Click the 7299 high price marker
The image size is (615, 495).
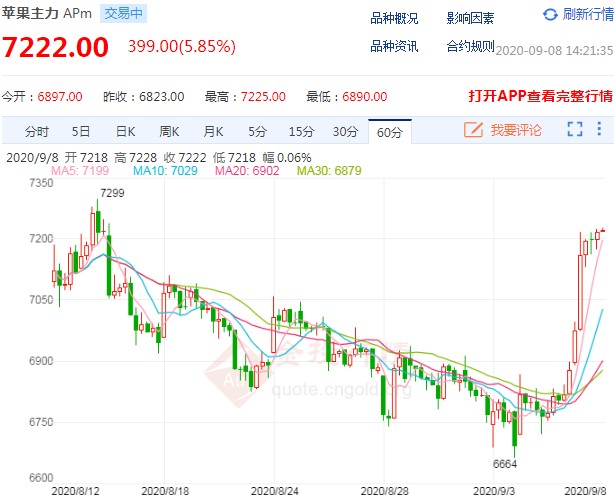tap(112, 193)
